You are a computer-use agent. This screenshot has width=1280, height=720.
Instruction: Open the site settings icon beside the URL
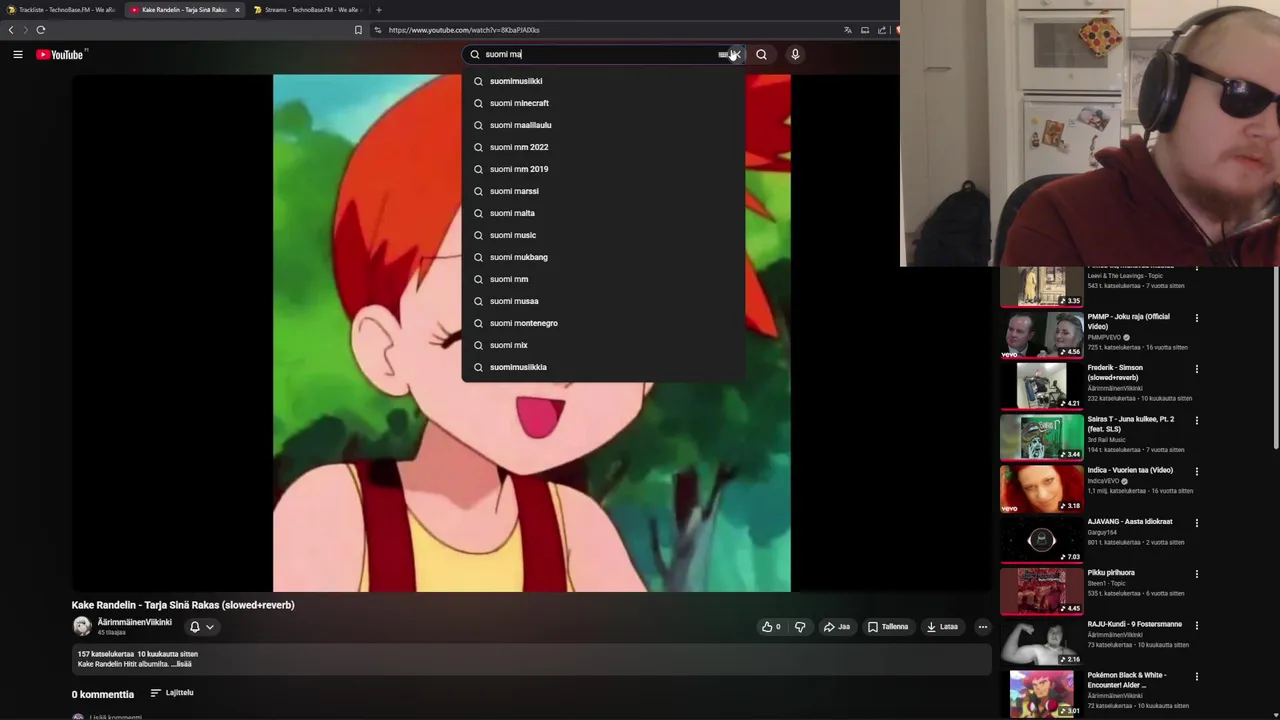pos(378,30)
